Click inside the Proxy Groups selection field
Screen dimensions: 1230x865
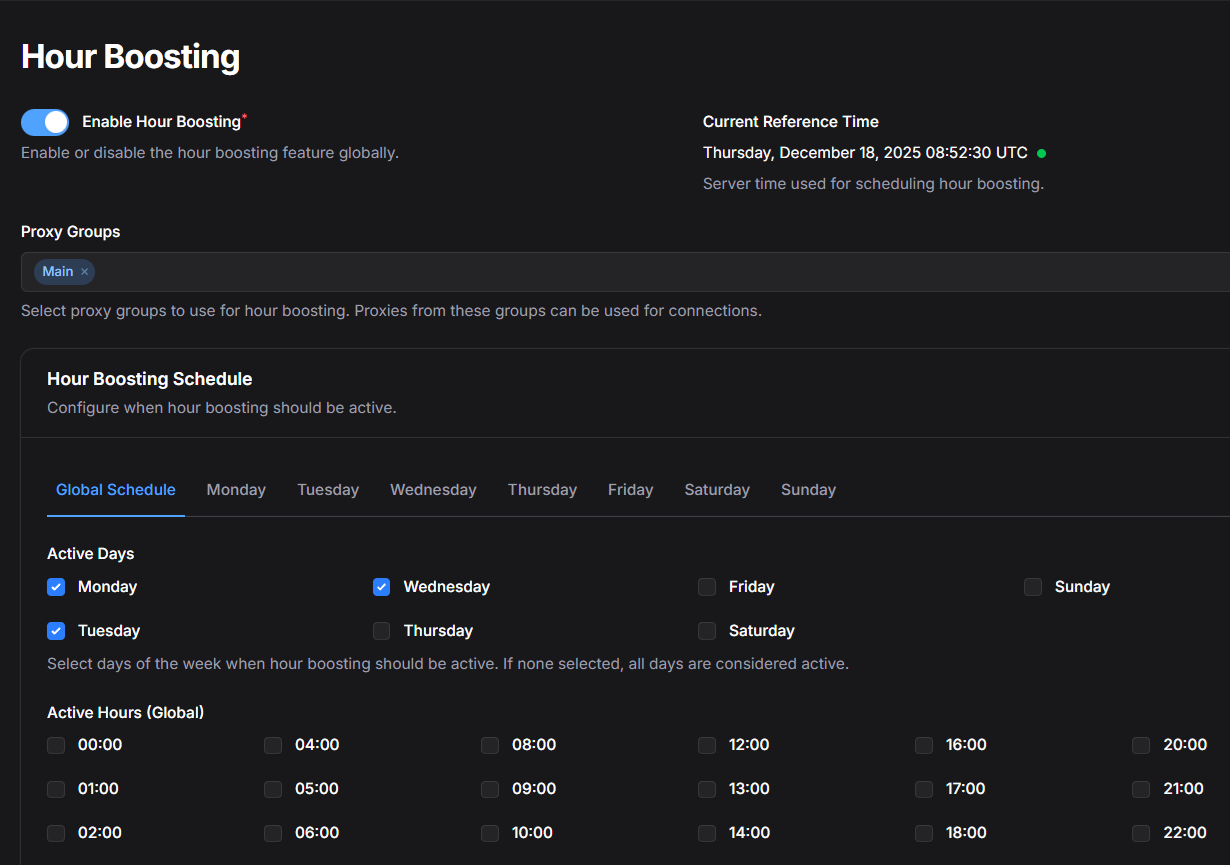(600, 272)
